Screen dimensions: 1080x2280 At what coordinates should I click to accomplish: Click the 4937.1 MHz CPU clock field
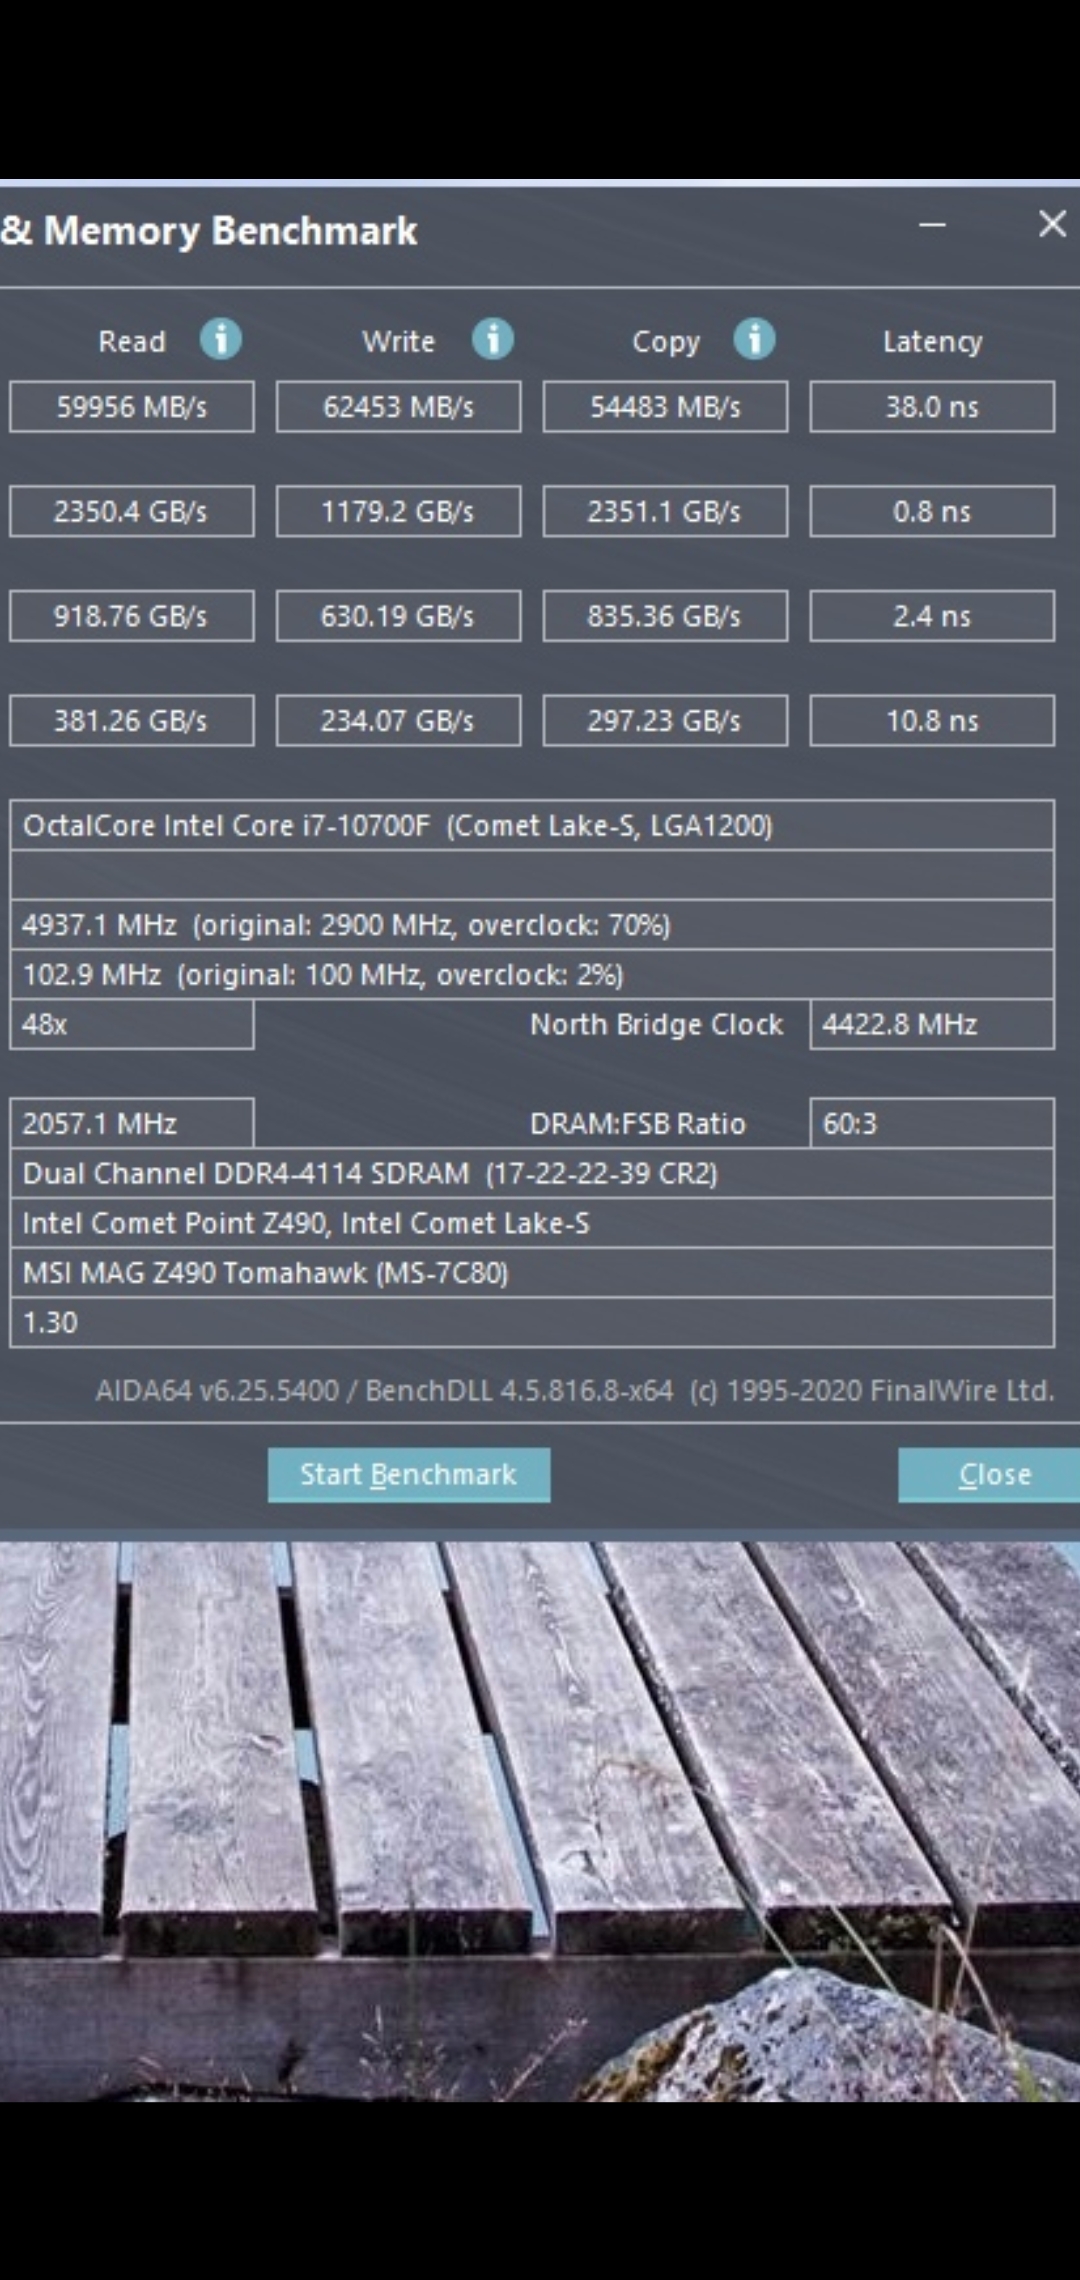pos(532,924)
